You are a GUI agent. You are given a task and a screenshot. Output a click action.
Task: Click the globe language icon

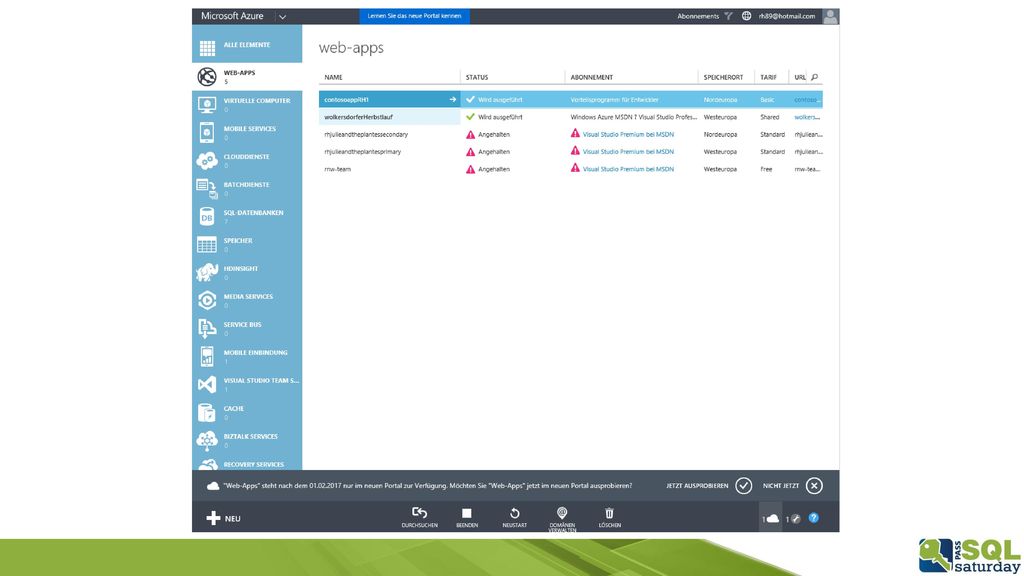746,16
